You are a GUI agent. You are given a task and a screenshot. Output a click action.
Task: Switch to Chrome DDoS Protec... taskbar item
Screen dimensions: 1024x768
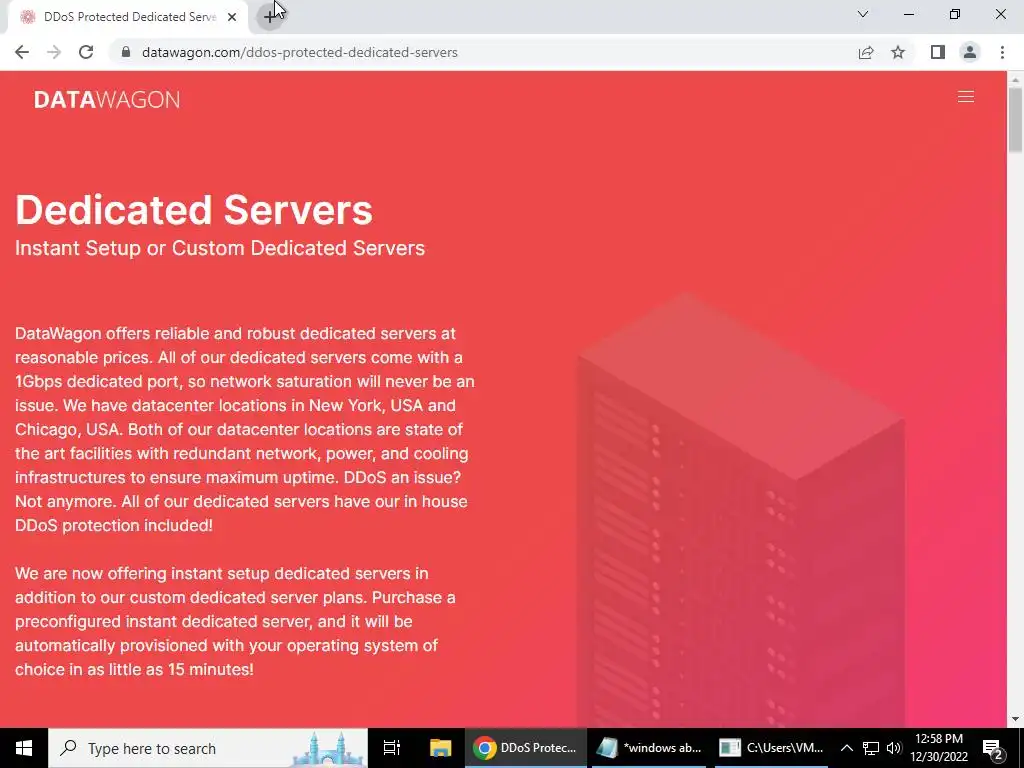(x=526, y=748)
